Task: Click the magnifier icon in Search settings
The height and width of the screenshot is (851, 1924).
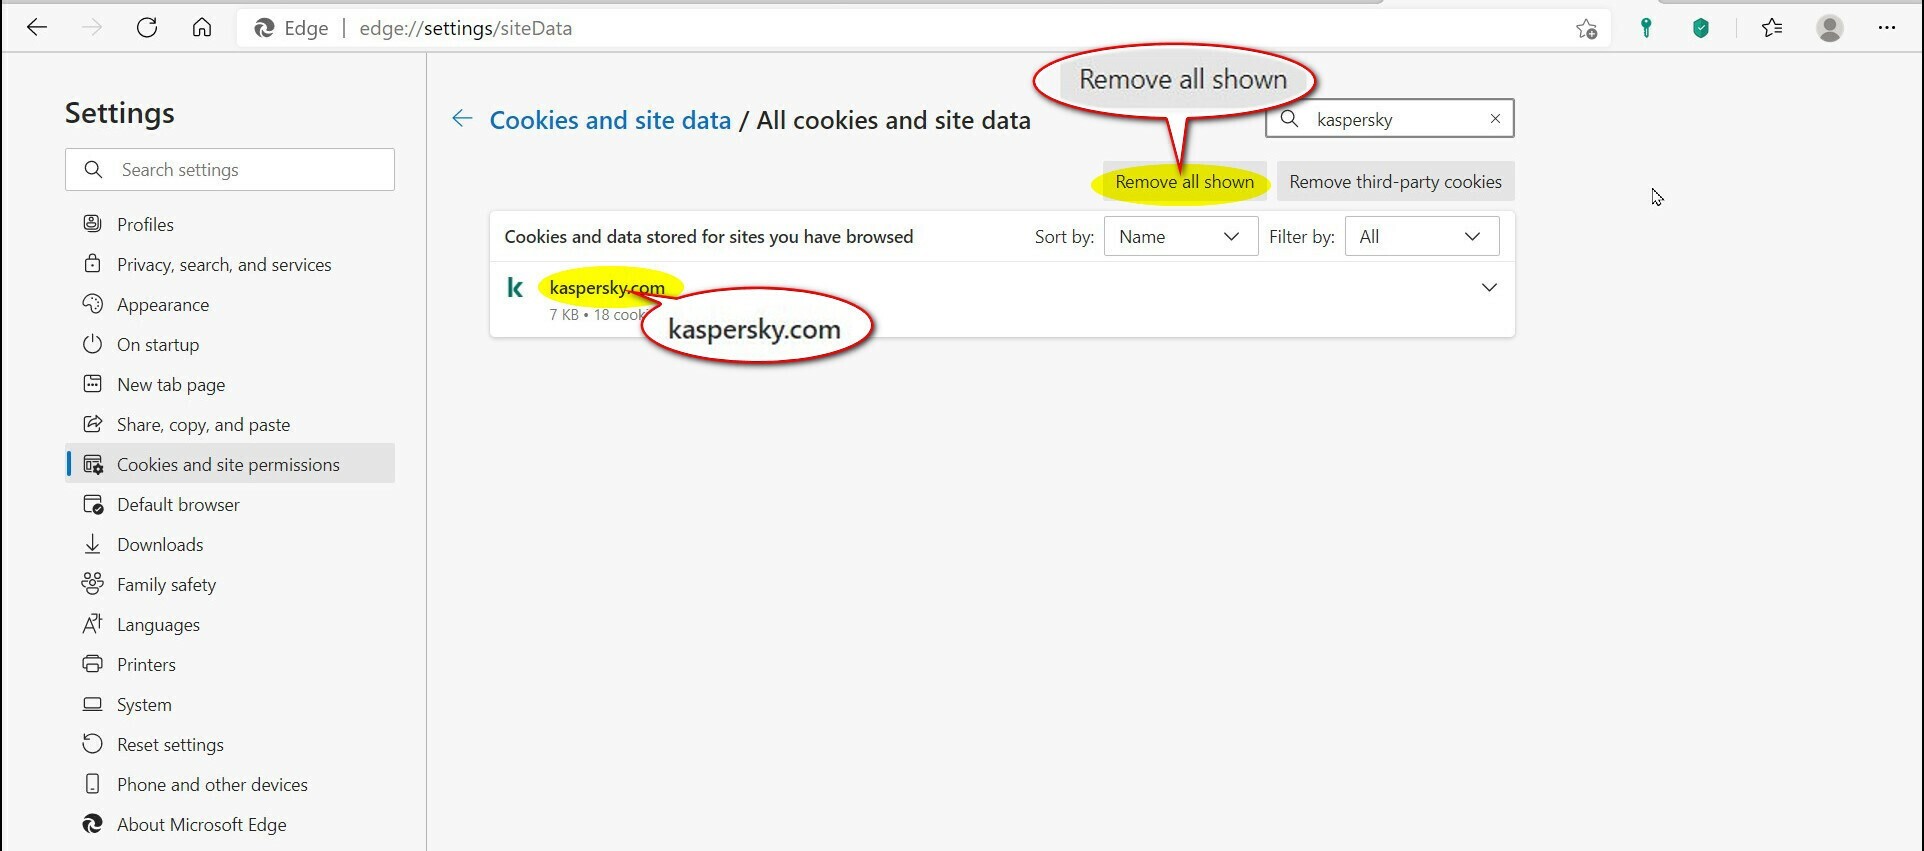Action: pyautogui.click(x=93, y=170)
